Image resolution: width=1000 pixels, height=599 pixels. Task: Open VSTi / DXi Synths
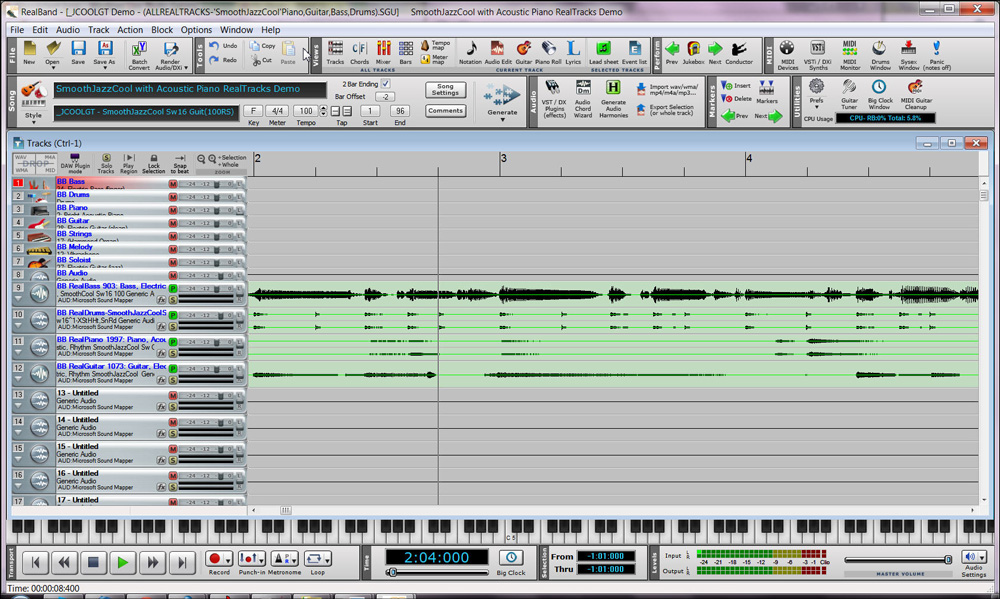point(818,55)
